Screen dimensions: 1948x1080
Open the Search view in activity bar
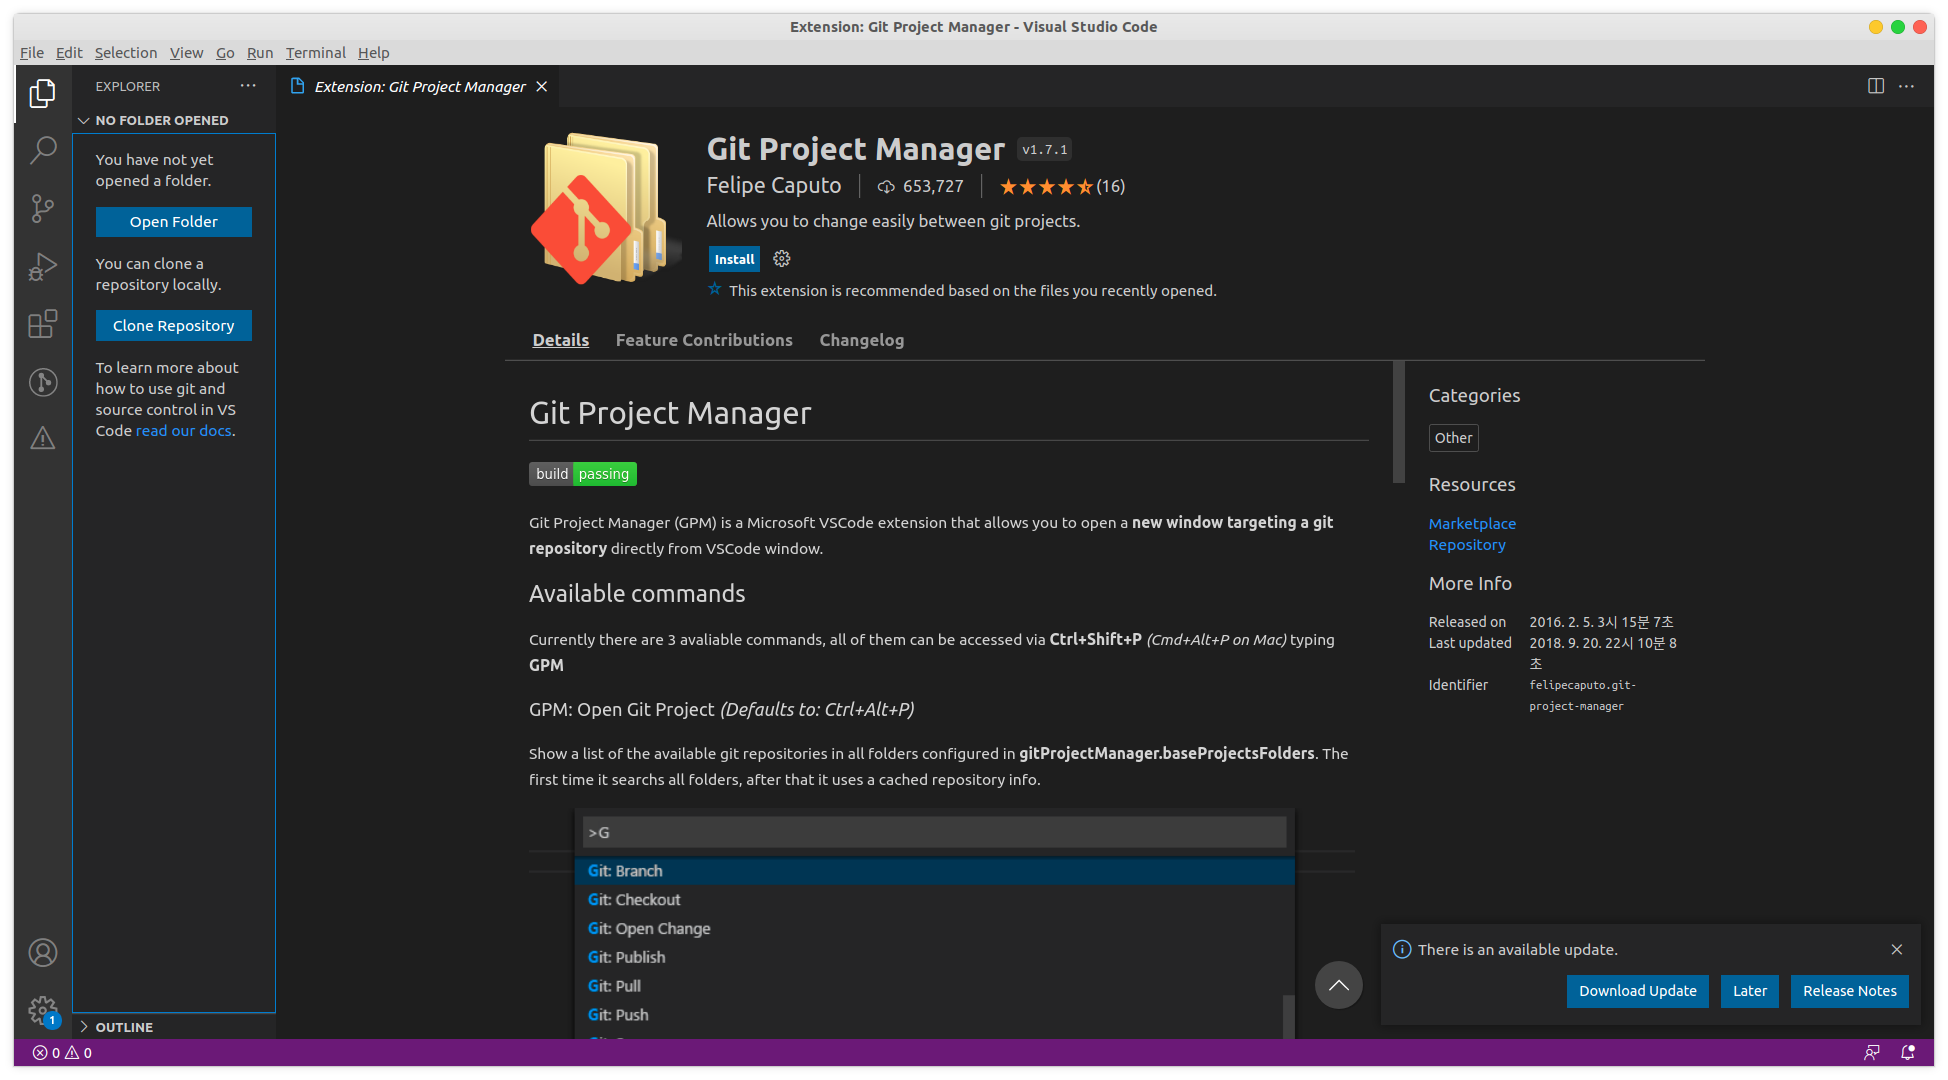pos(42,150)
